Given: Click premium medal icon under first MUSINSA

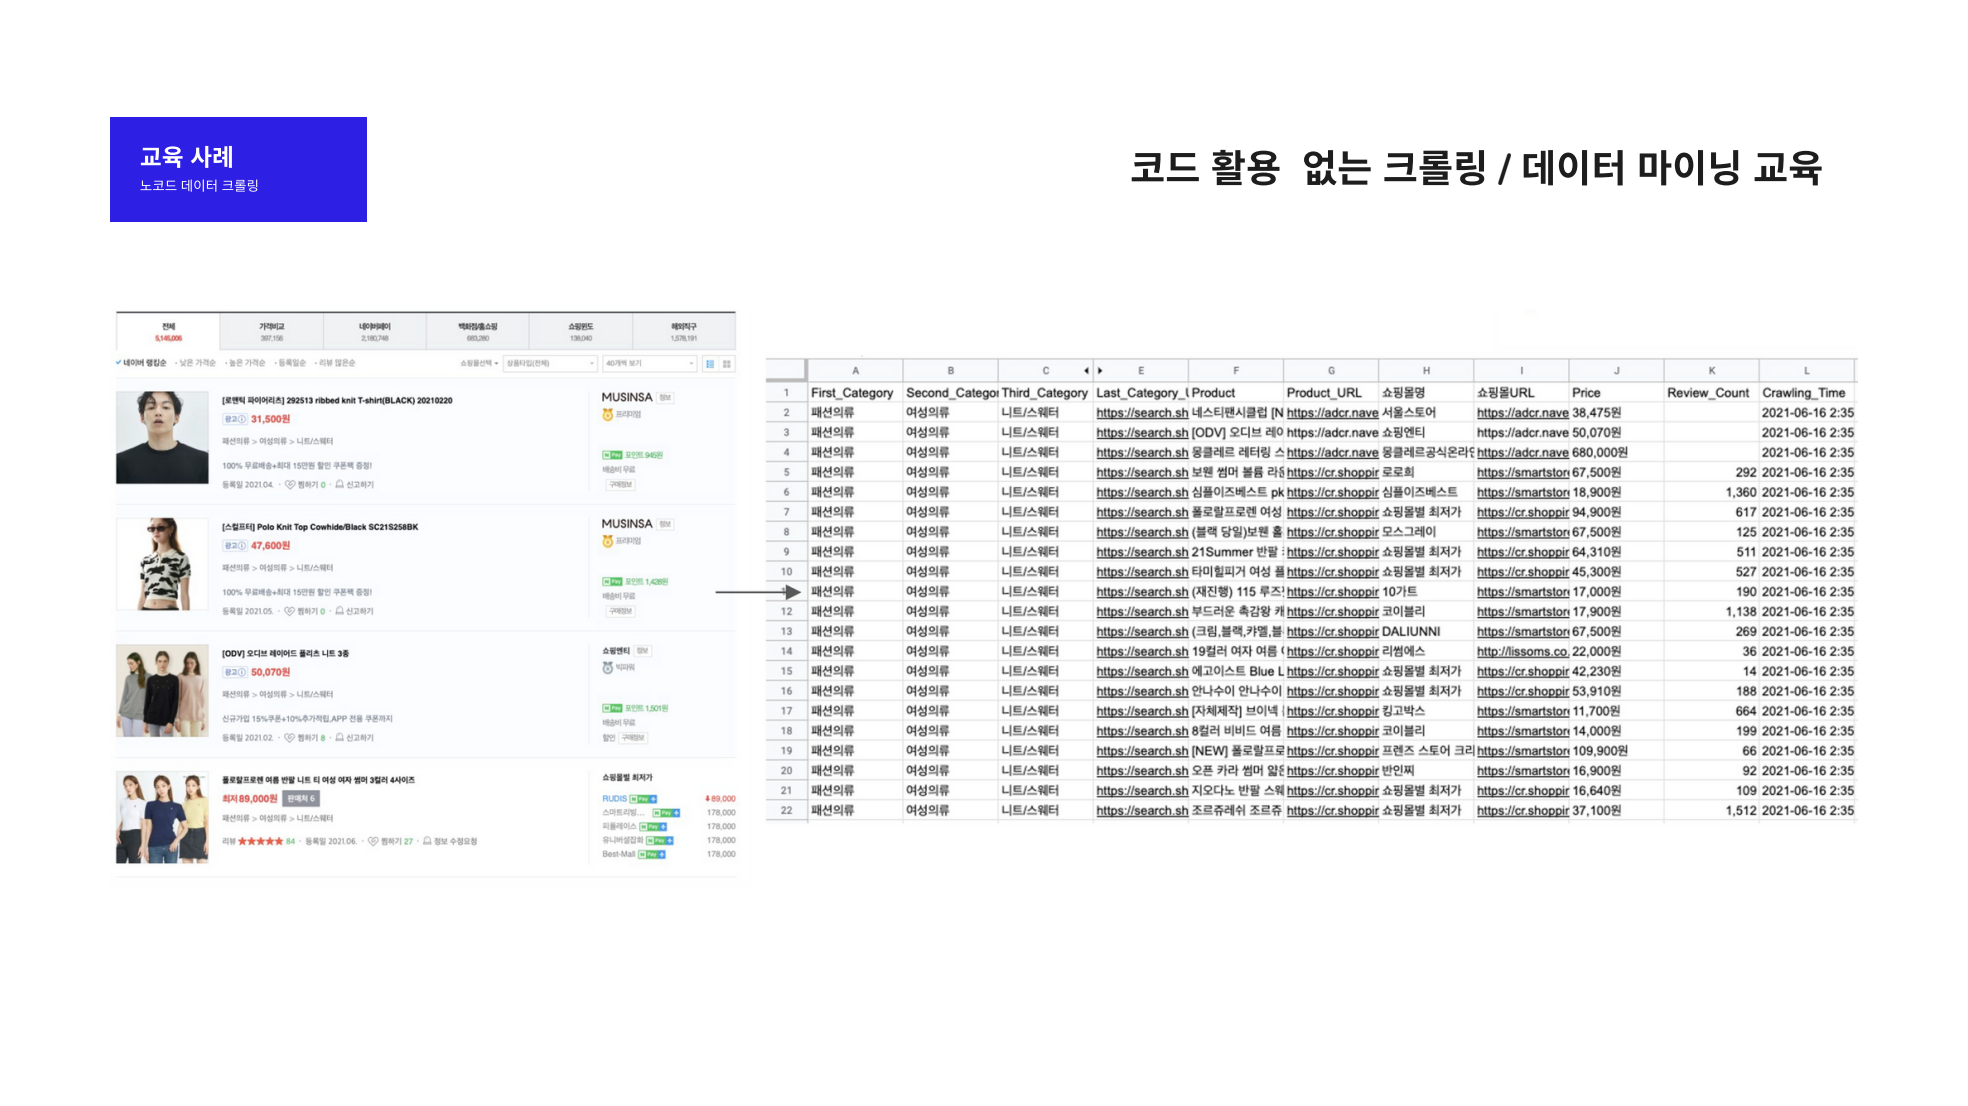Looking at the screenshot, I should click(607, 414).
